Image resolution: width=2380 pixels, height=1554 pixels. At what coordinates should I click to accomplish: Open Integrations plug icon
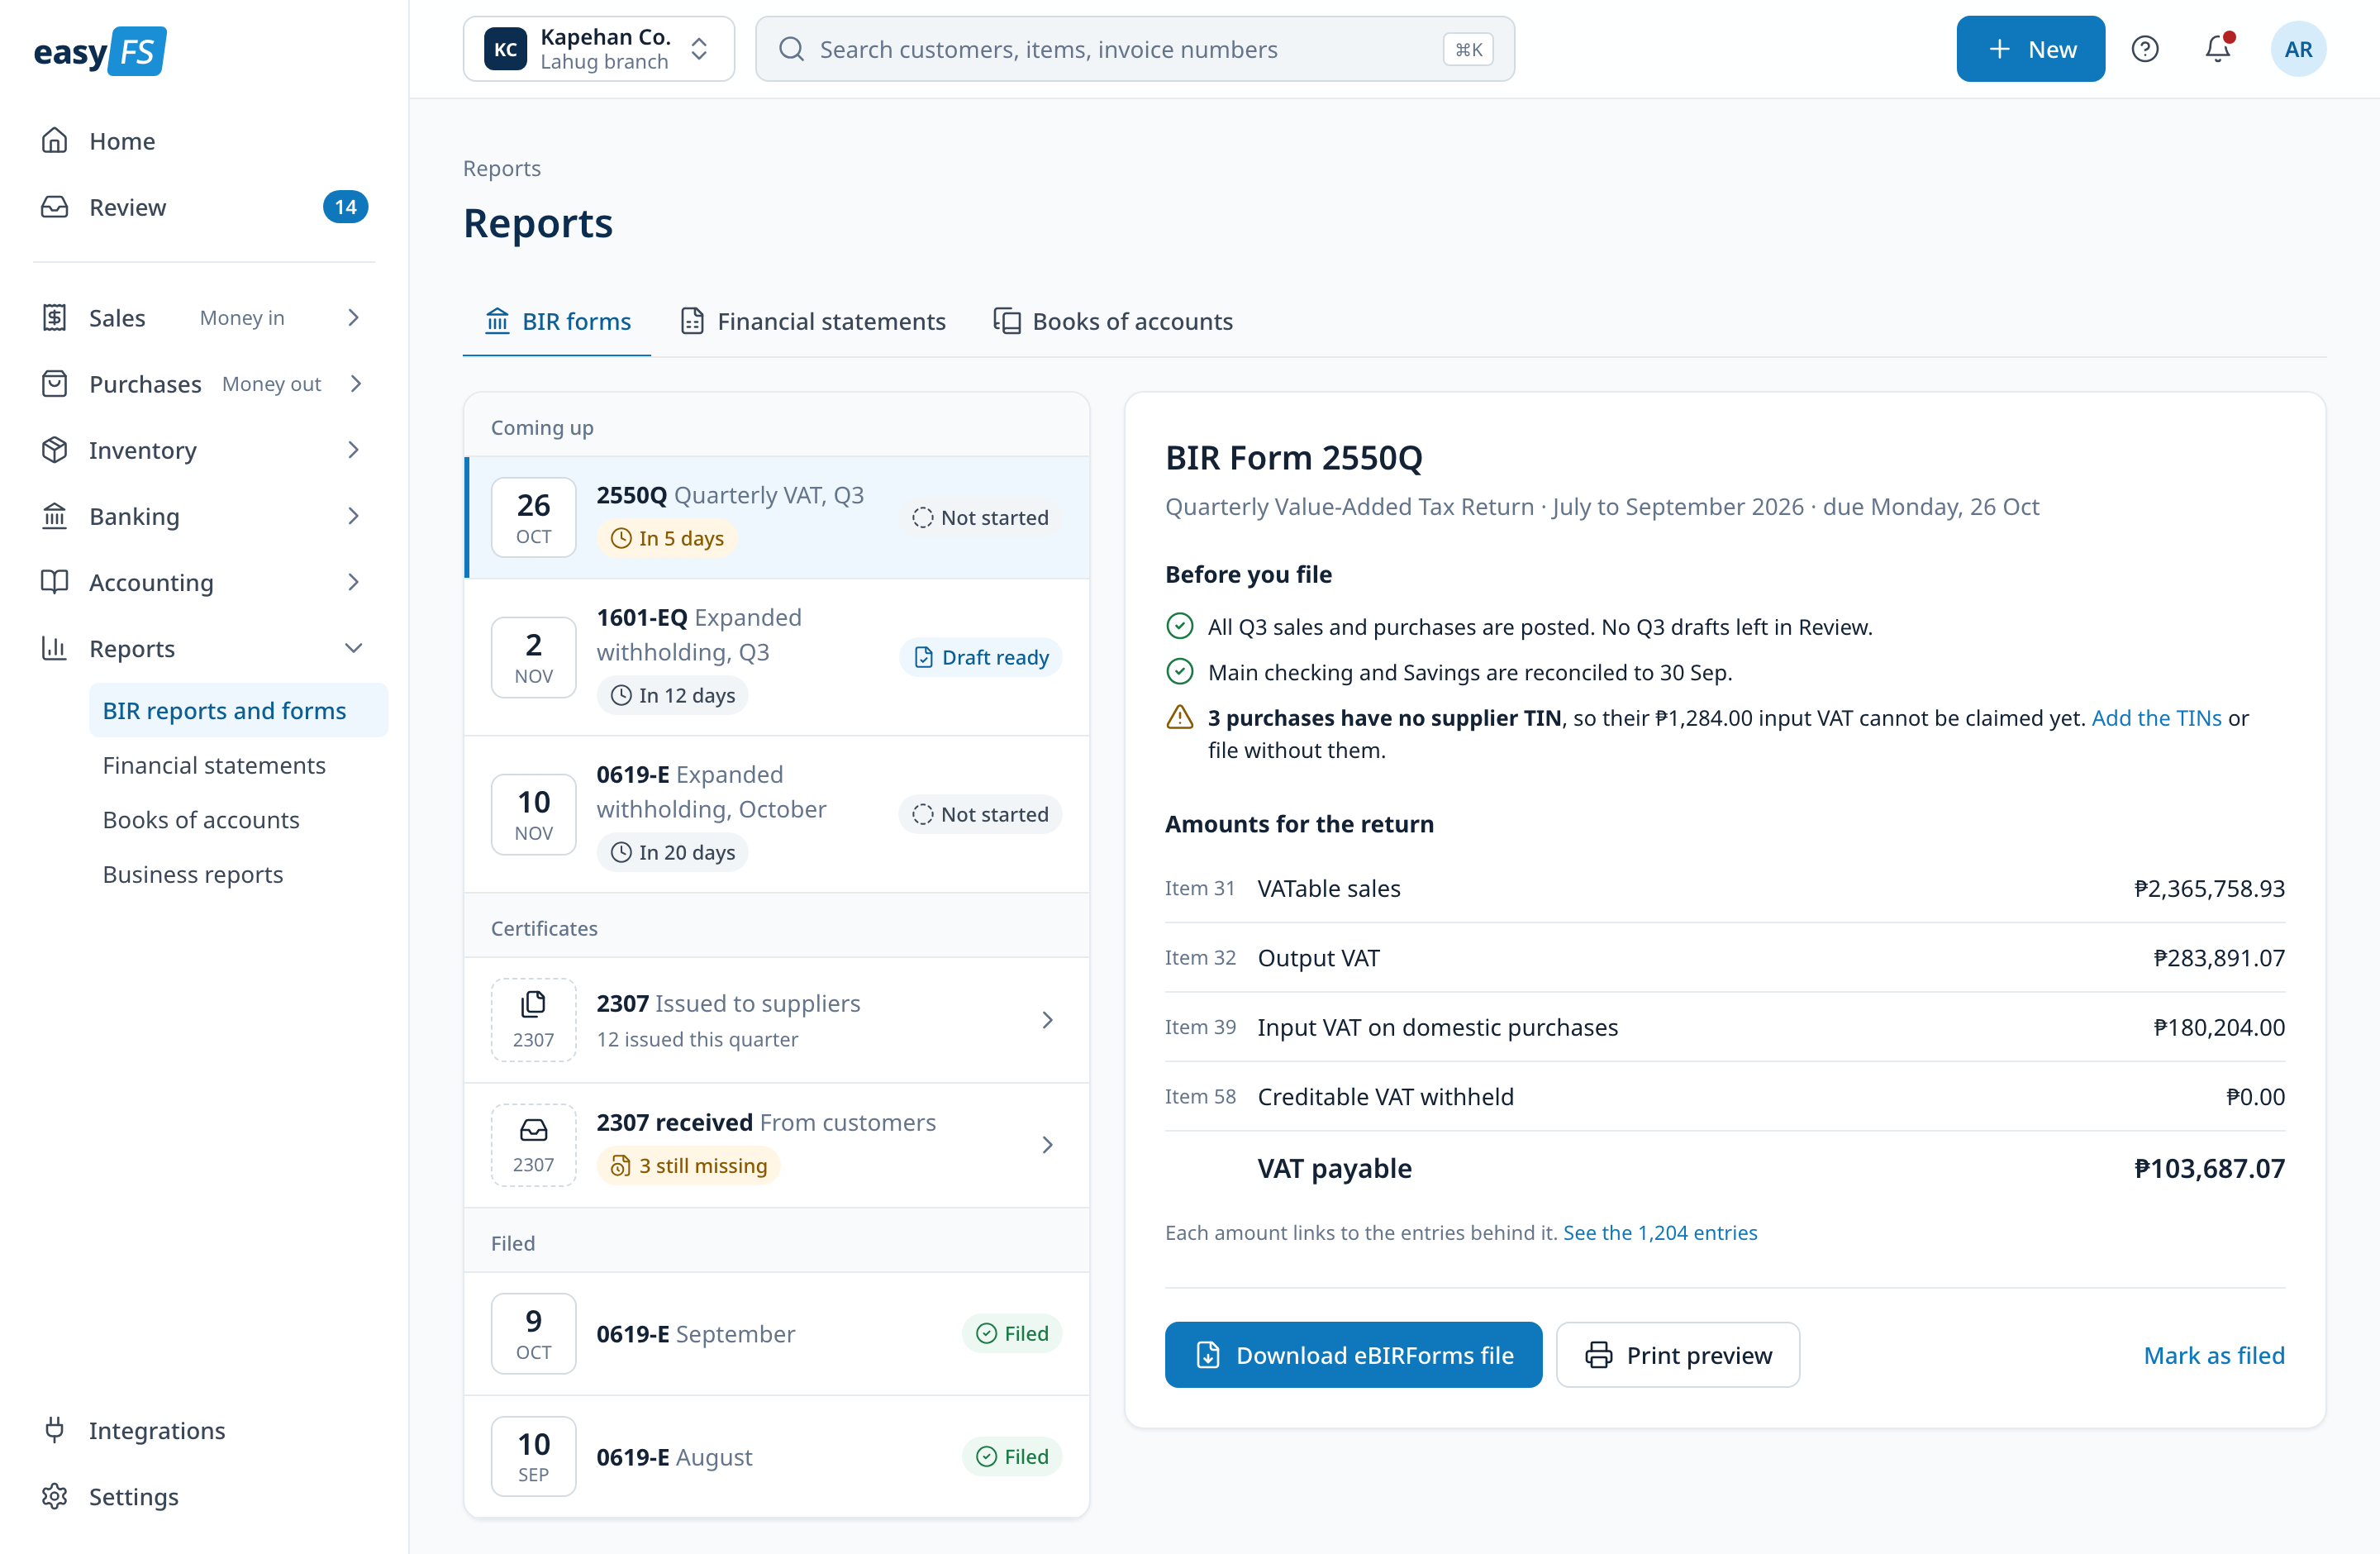pos(55,1430)
